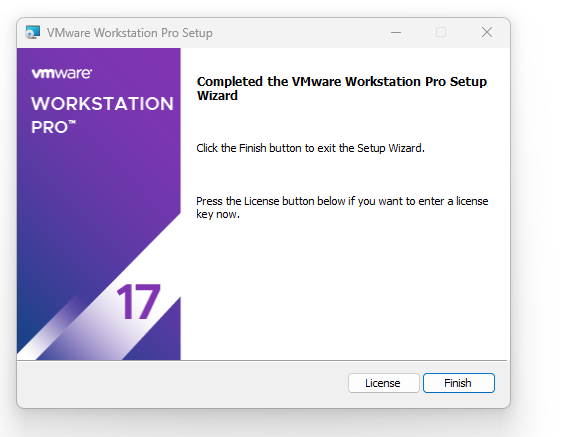This screenshot has height=437, width=563.
Task: Click the PRO label on banner
Action: (53, 127)
